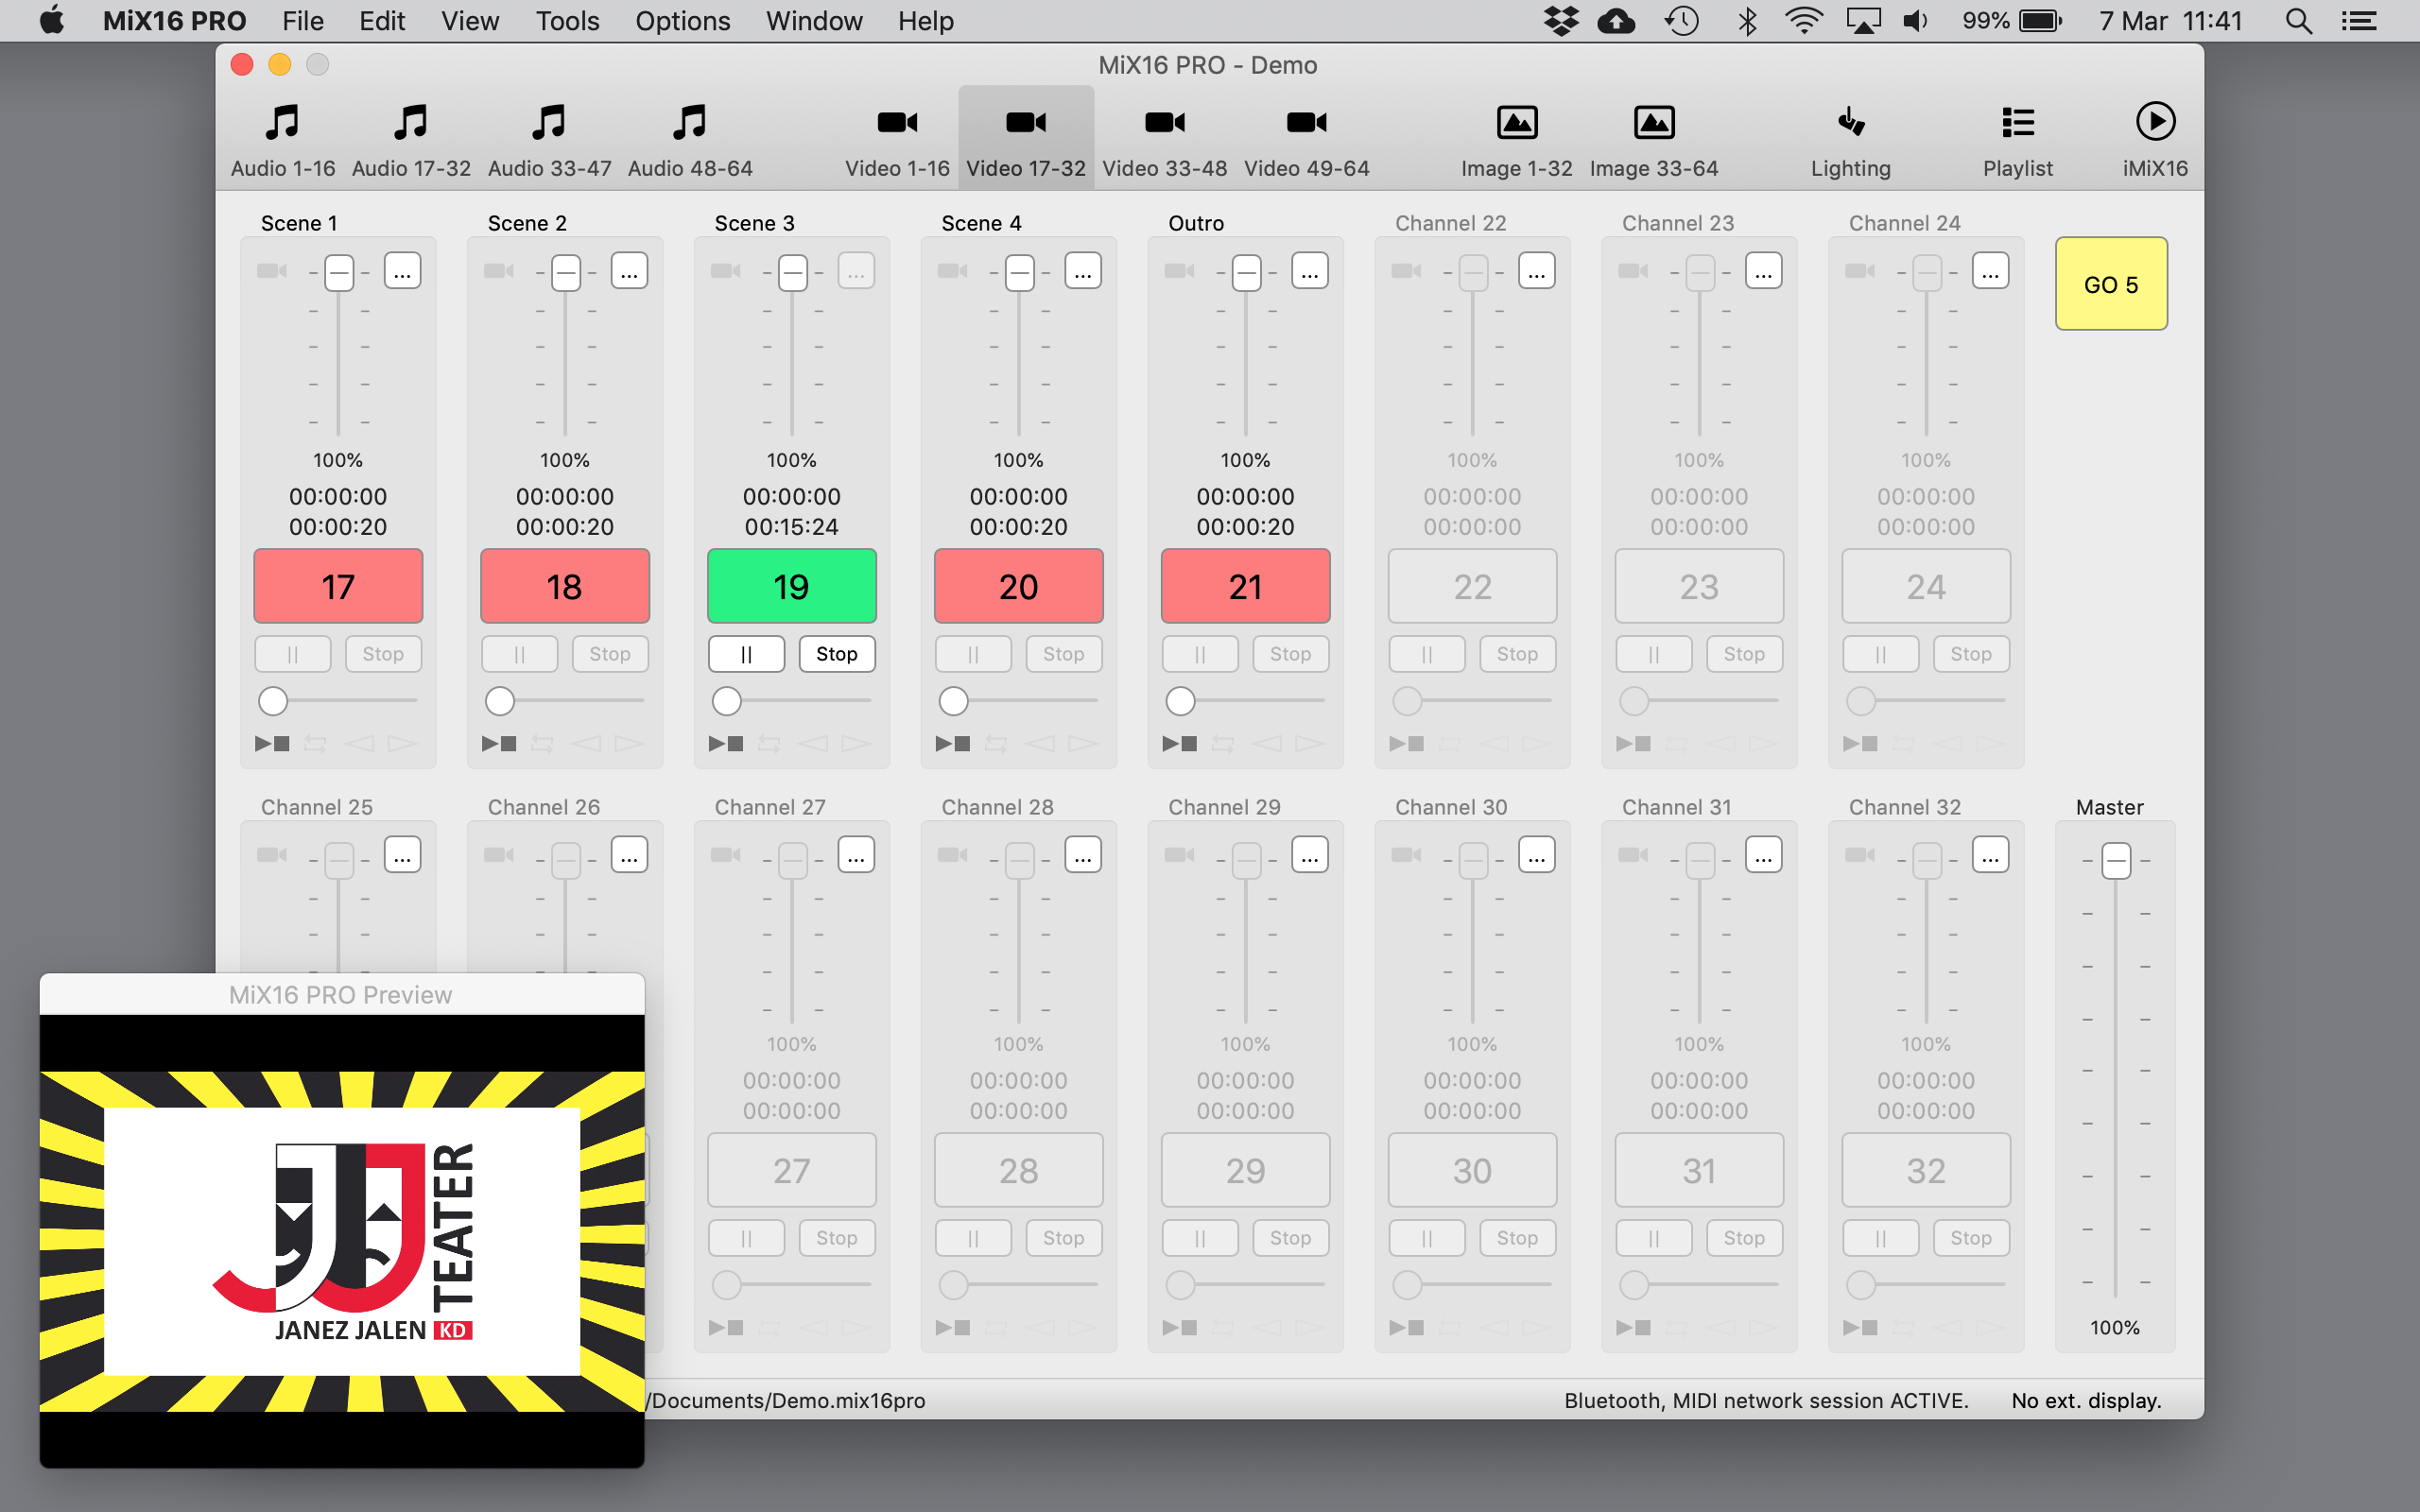Open the Audio 1-16 mixer page

(x=283, y=139)
